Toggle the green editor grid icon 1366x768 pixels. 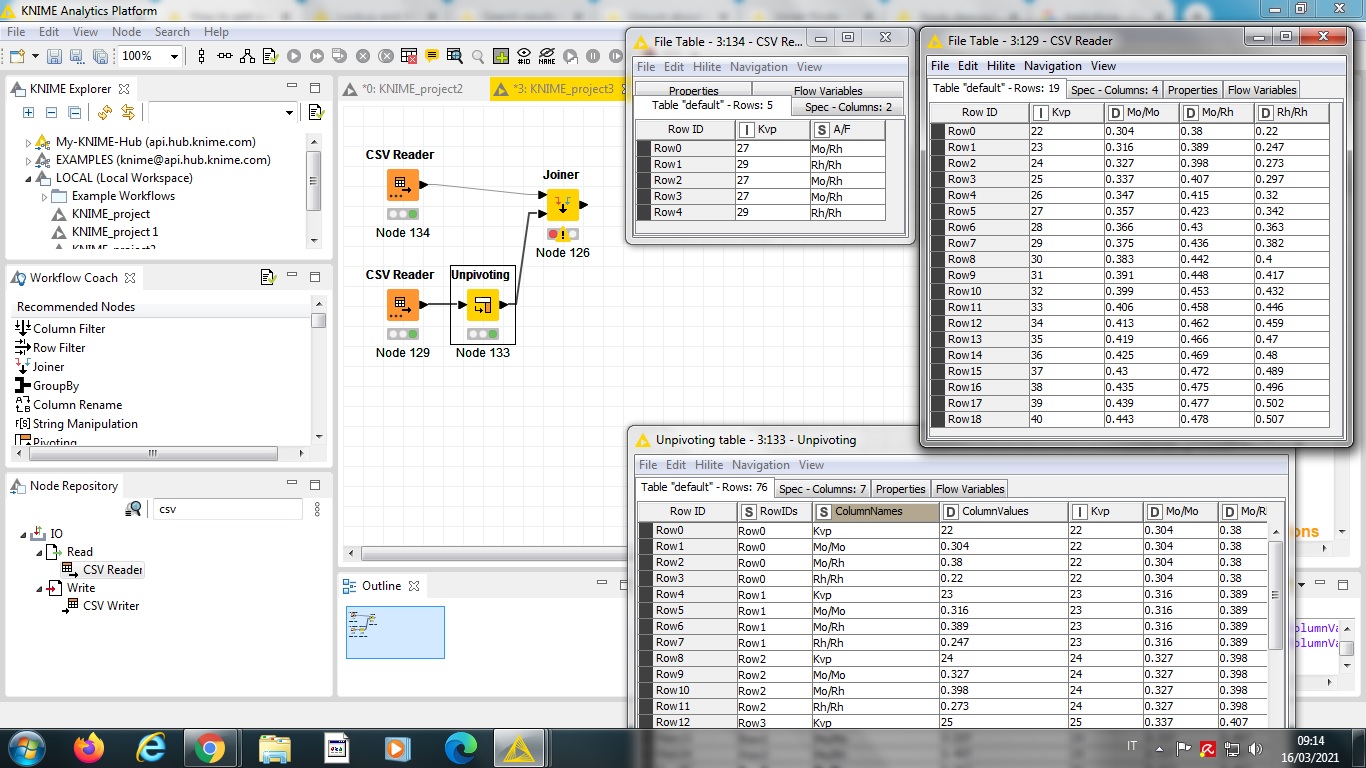[x=501, y=57]
